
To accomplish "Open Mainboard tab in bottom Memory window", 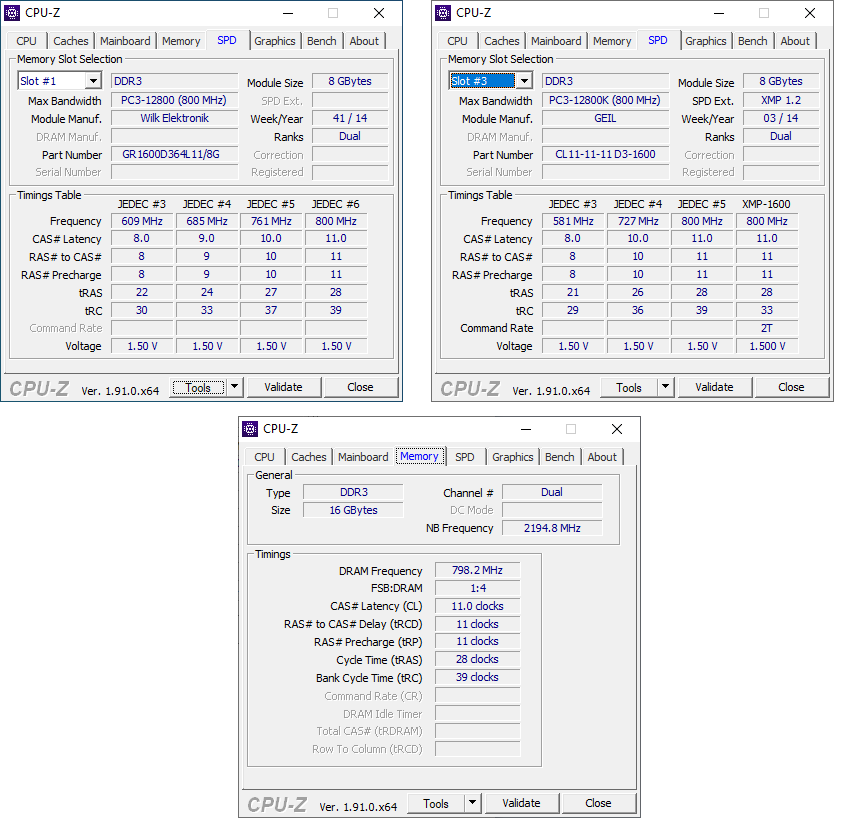I will click(363, 457).
